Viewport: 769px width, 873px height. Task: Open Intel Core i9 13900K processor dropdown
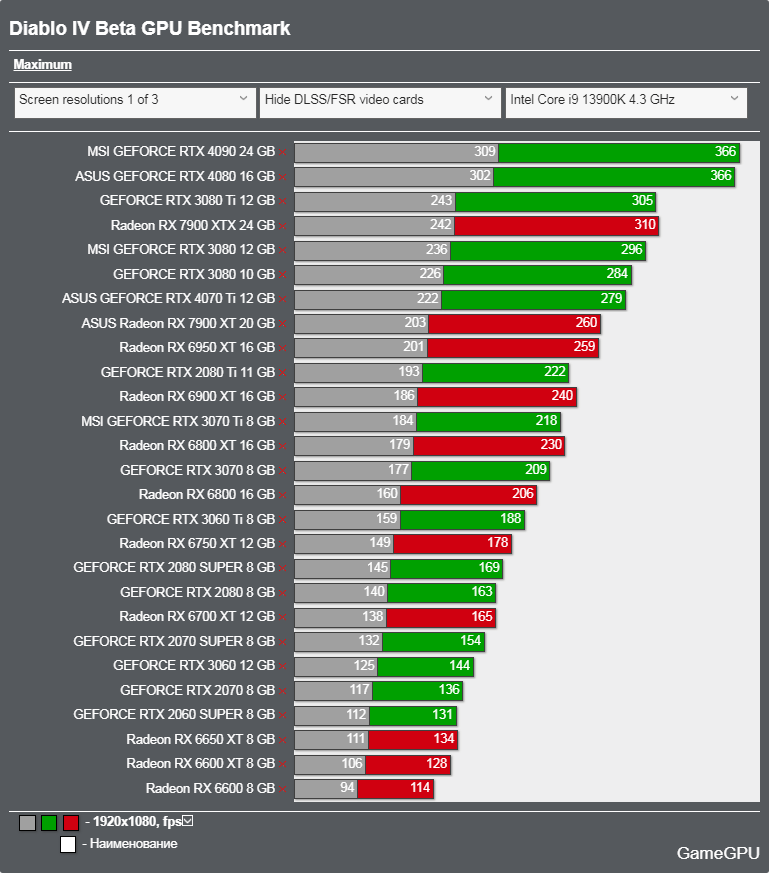(x=625, y=100)
